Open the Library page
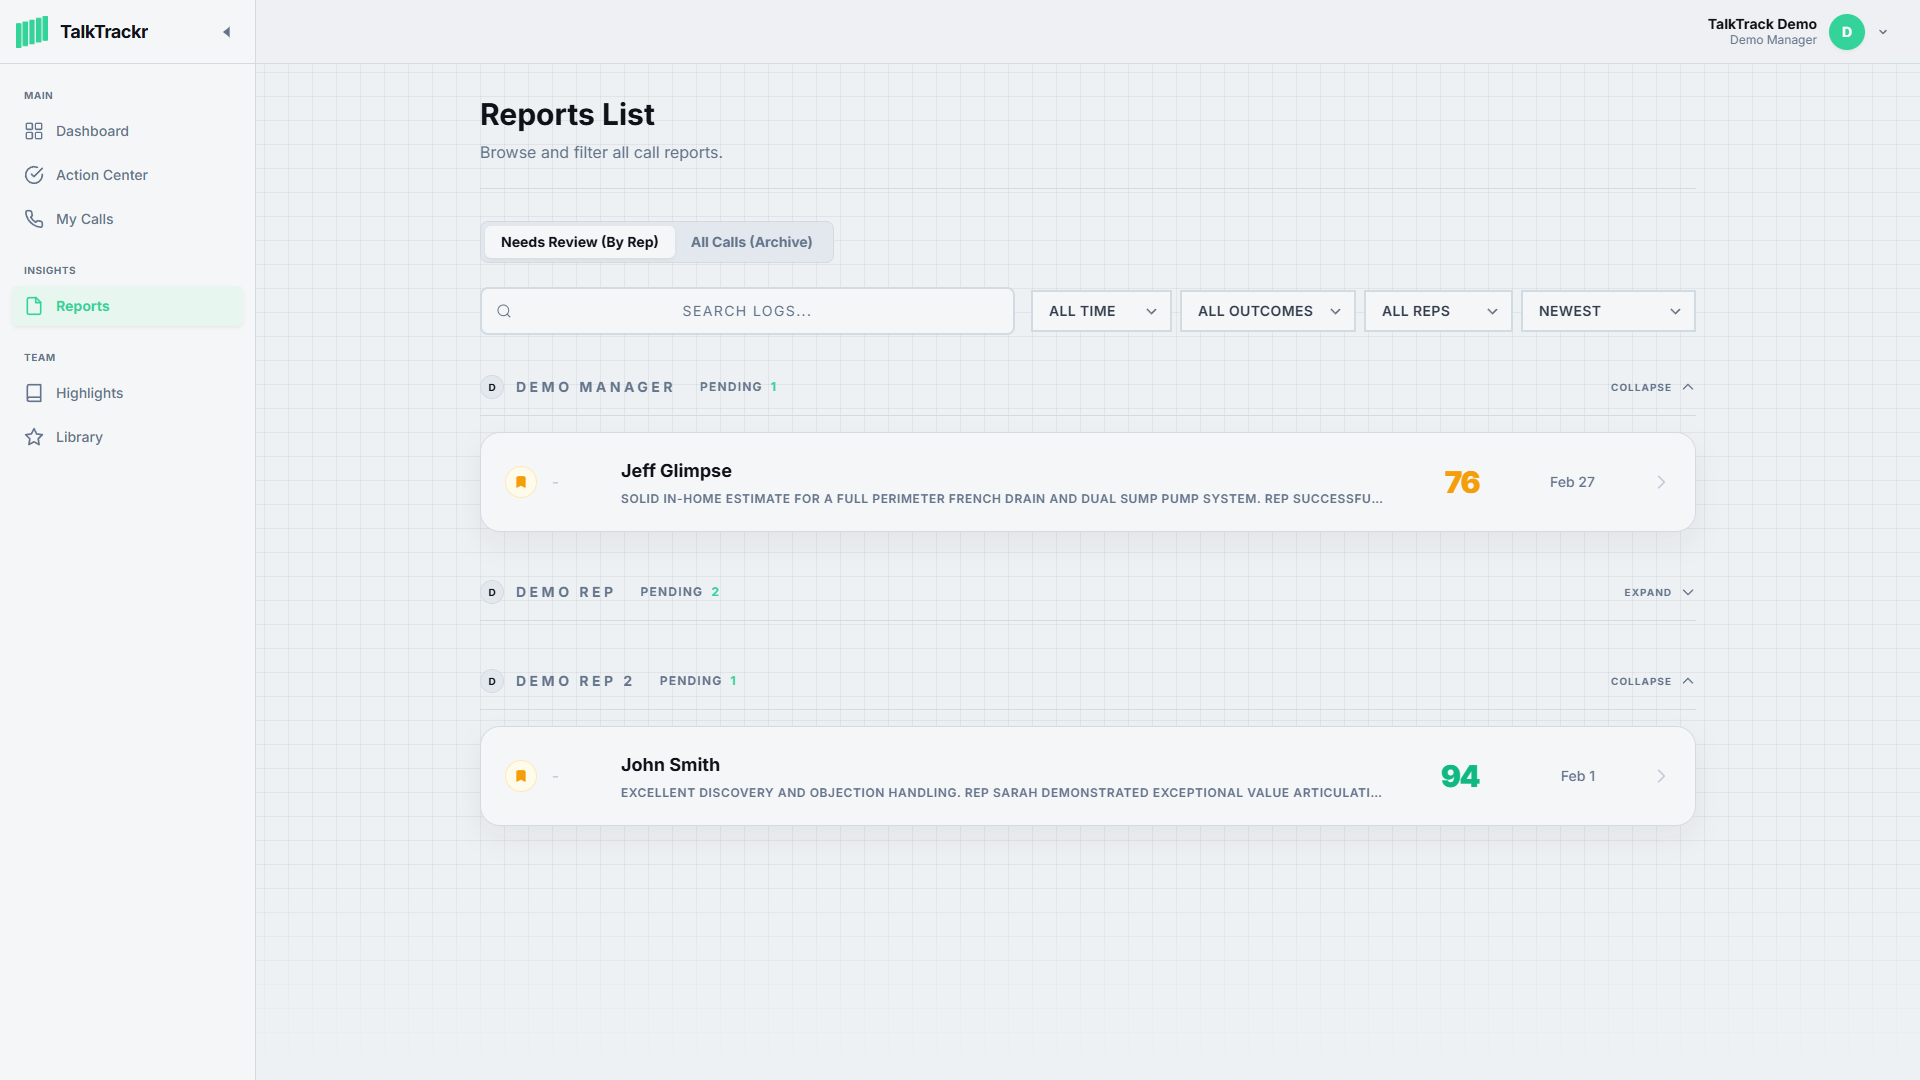1920x1080 pixels. click(79, 437)
